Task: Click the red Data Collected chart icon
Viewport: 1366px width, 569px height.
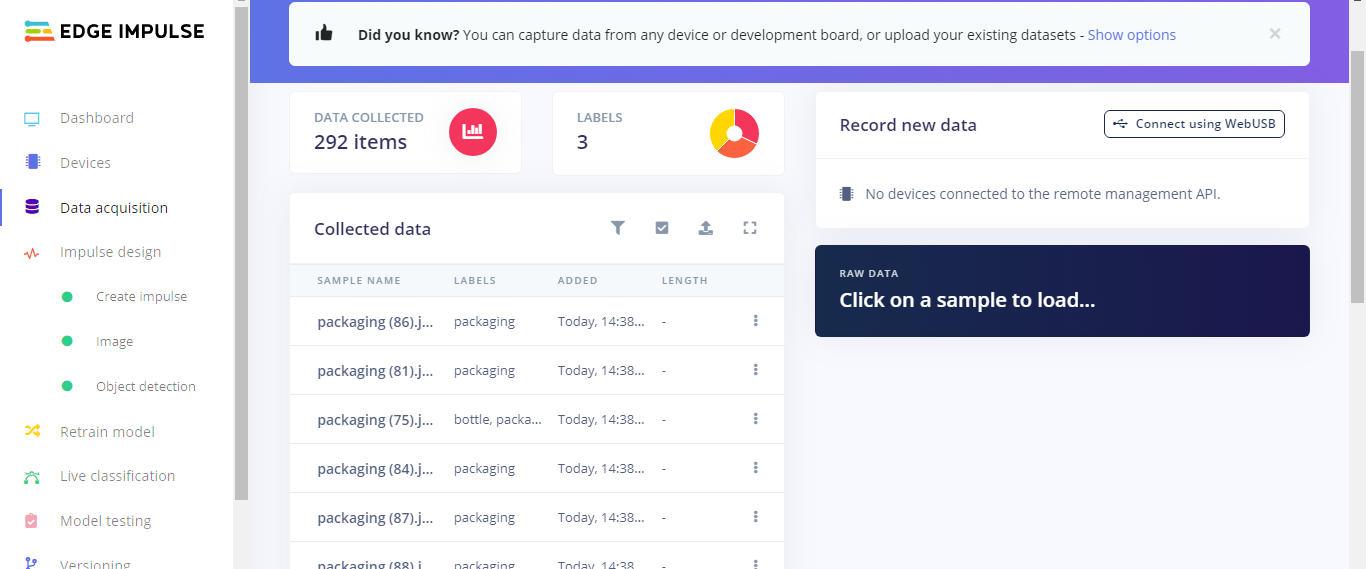Action: tap(473, 131)
